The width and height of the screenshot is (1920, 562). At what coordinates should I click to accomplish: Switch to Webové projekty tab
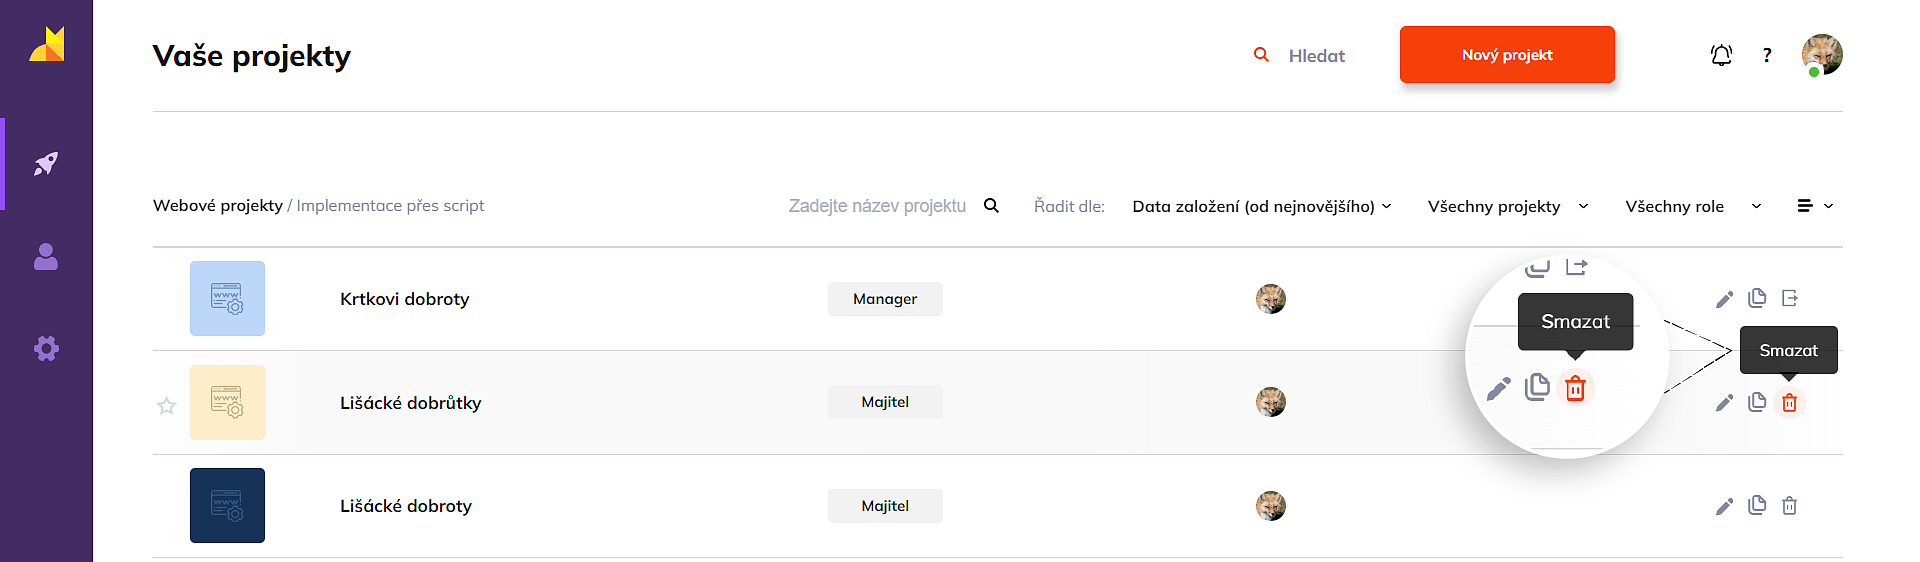click(x=218, y=205)
